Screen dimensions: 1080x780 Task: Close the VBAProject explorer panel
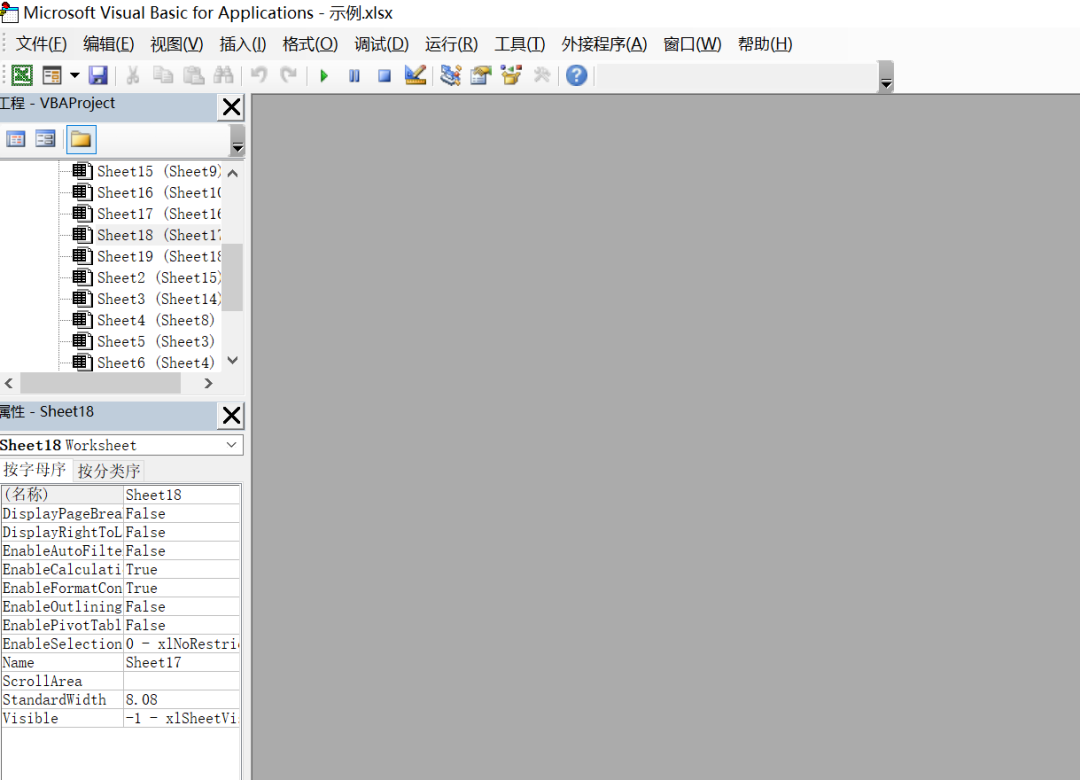click(231, 107)
